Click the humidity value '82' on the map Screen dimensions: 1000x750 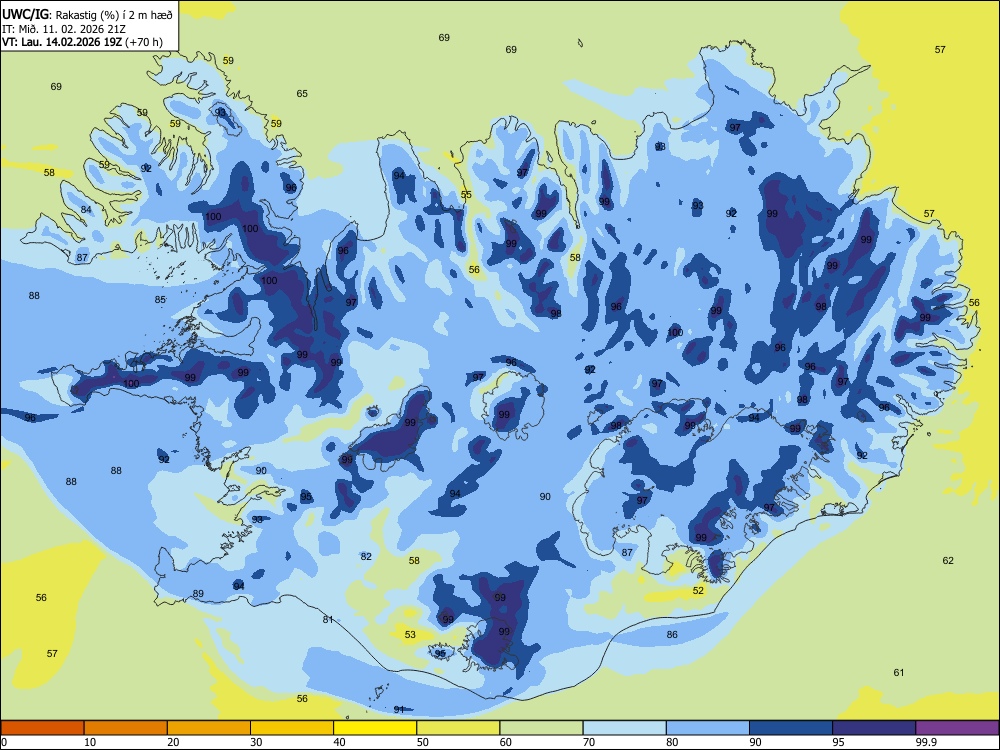click(x=366, y=557)
